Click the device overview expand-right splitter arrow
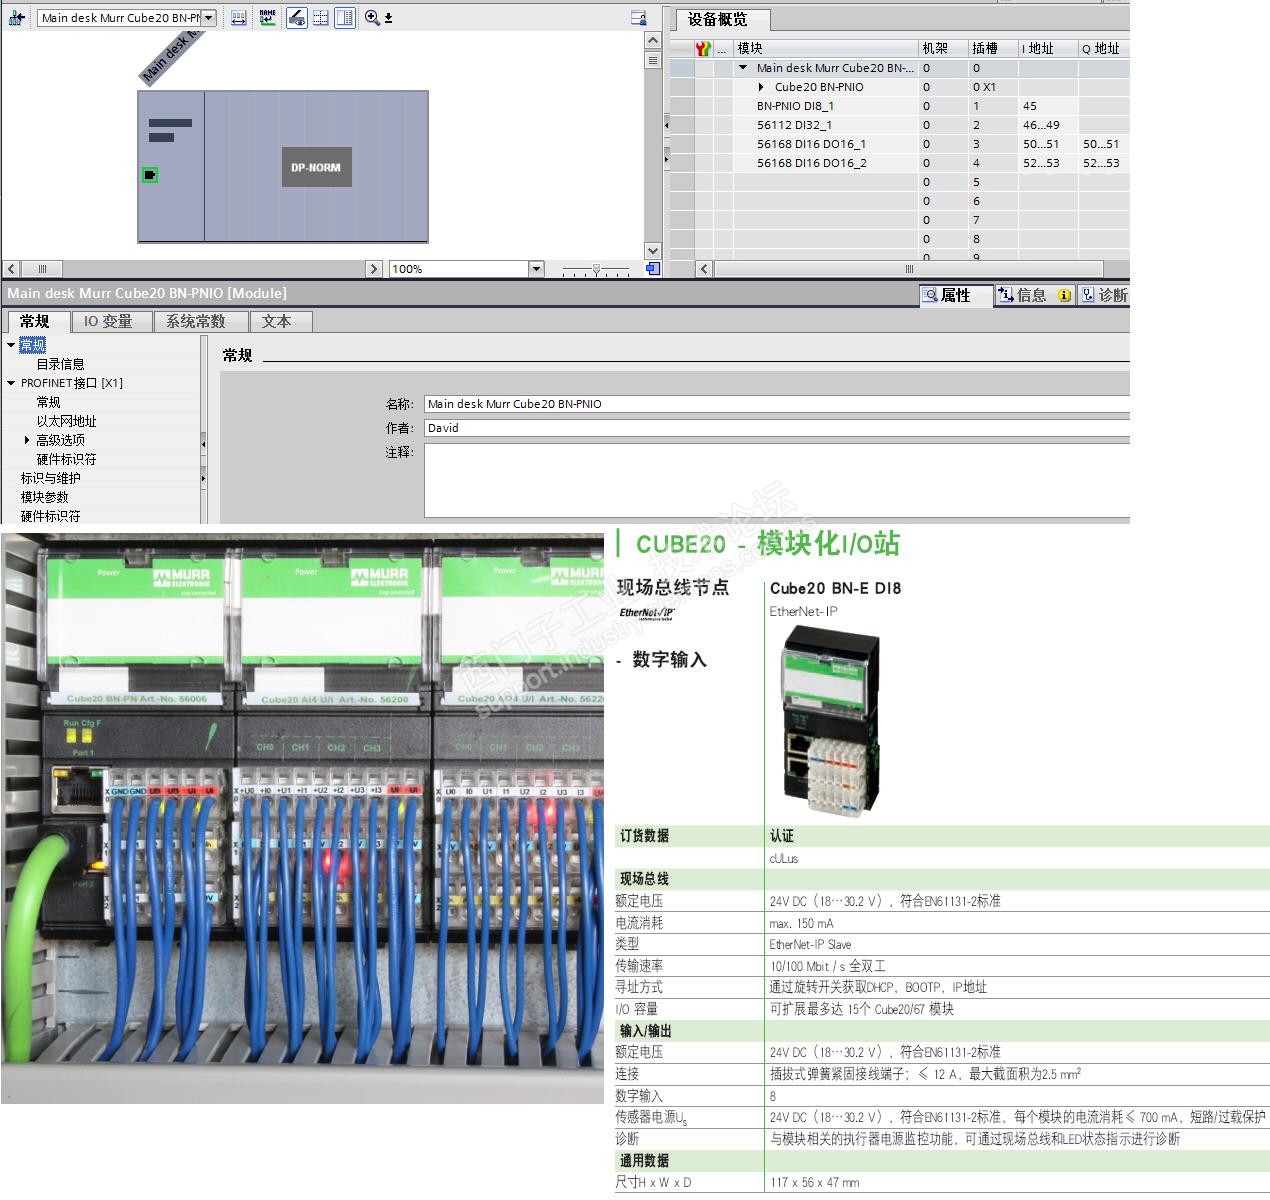 tap(666, 159)
